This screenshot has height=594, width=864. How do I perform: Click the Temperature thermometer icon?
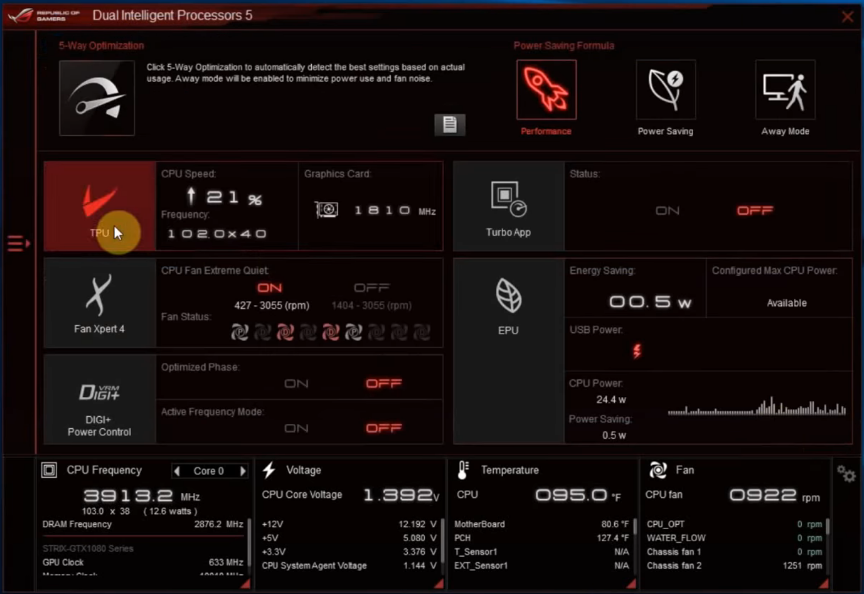point(463,470)
